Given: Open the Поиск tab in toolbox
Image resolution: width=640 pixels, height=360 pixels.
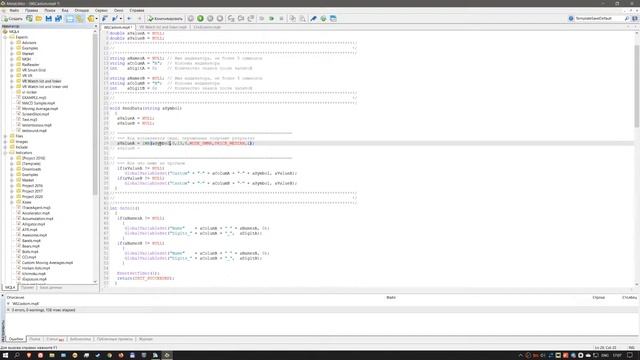Looking at the screenshot, I should click(35, 339).
